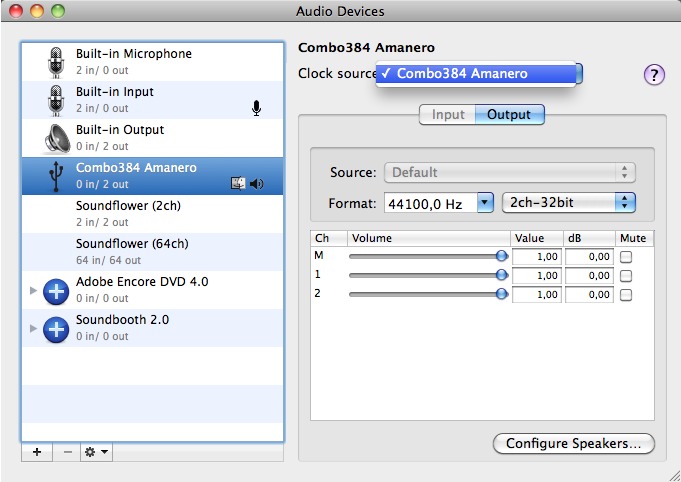
Task: Click the window resize grip corner
Action: pos(674,475)
